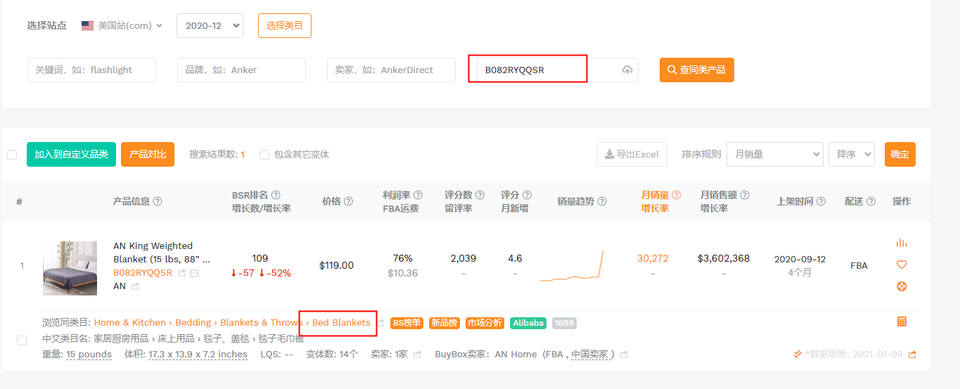Open 美国站(com) site dropdown

[122, 26]
